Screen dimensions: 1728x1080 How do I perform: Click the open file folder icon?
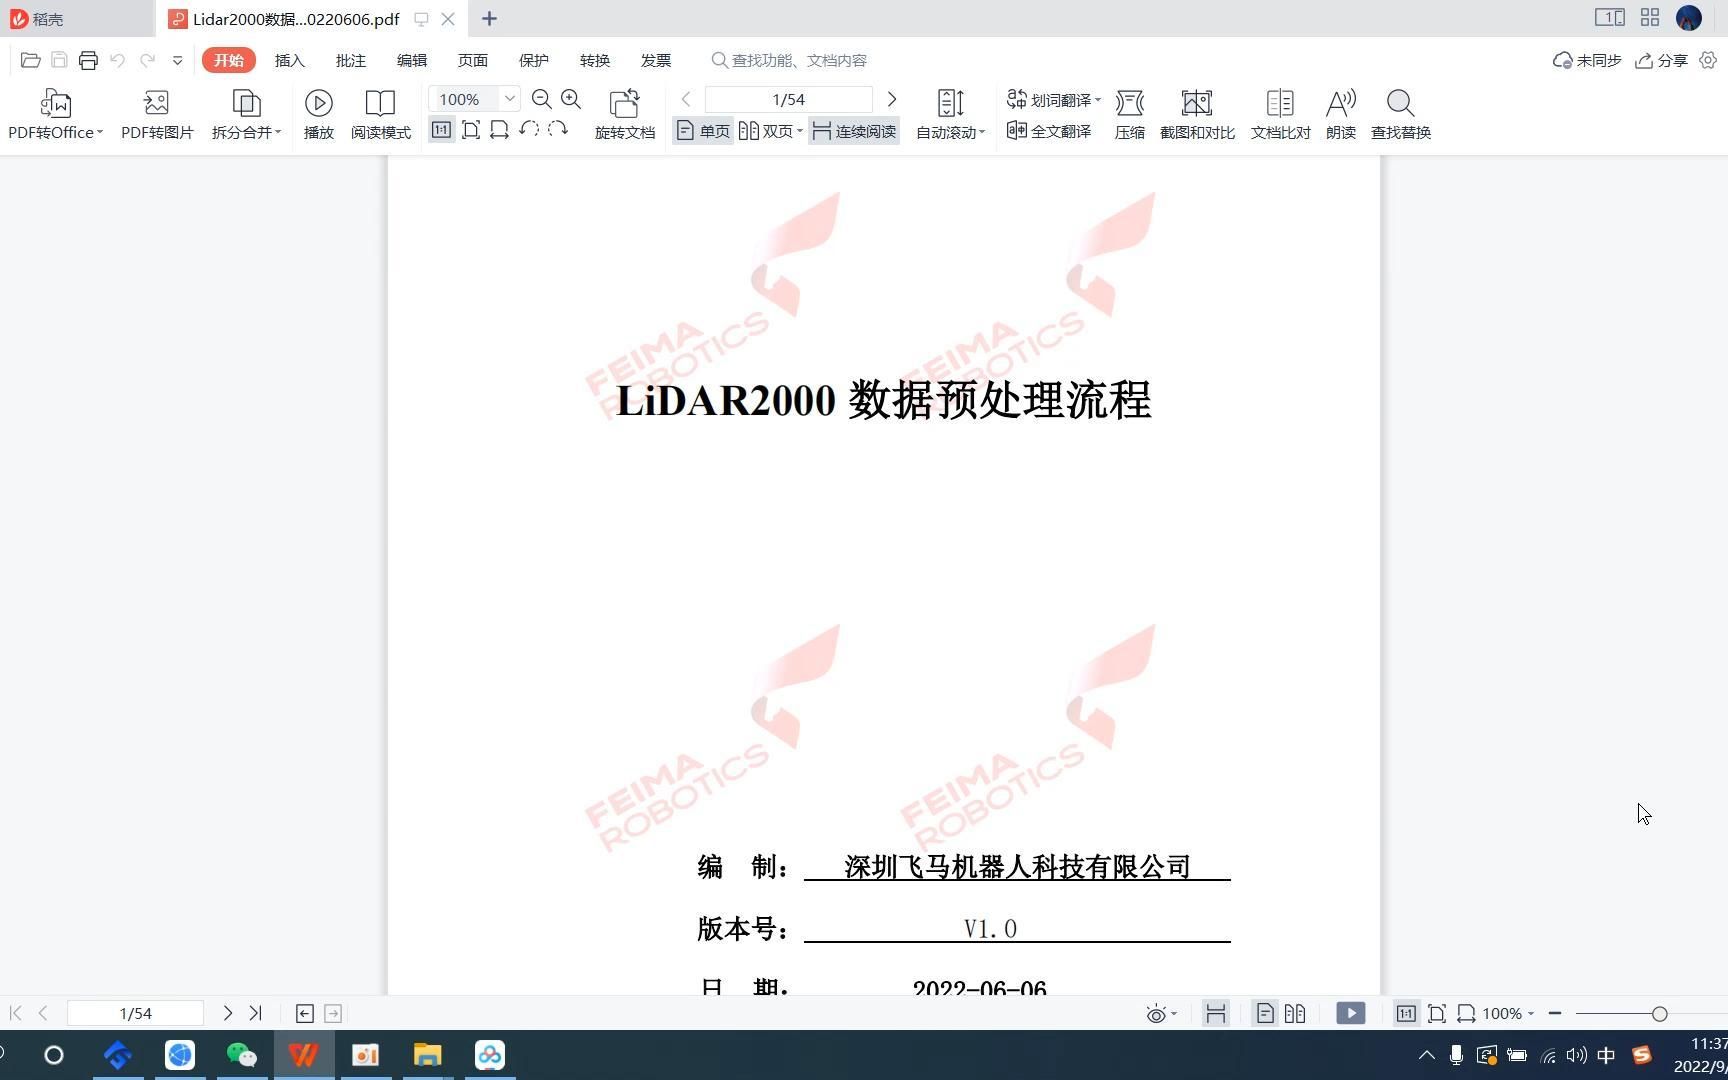pos(30,61)
